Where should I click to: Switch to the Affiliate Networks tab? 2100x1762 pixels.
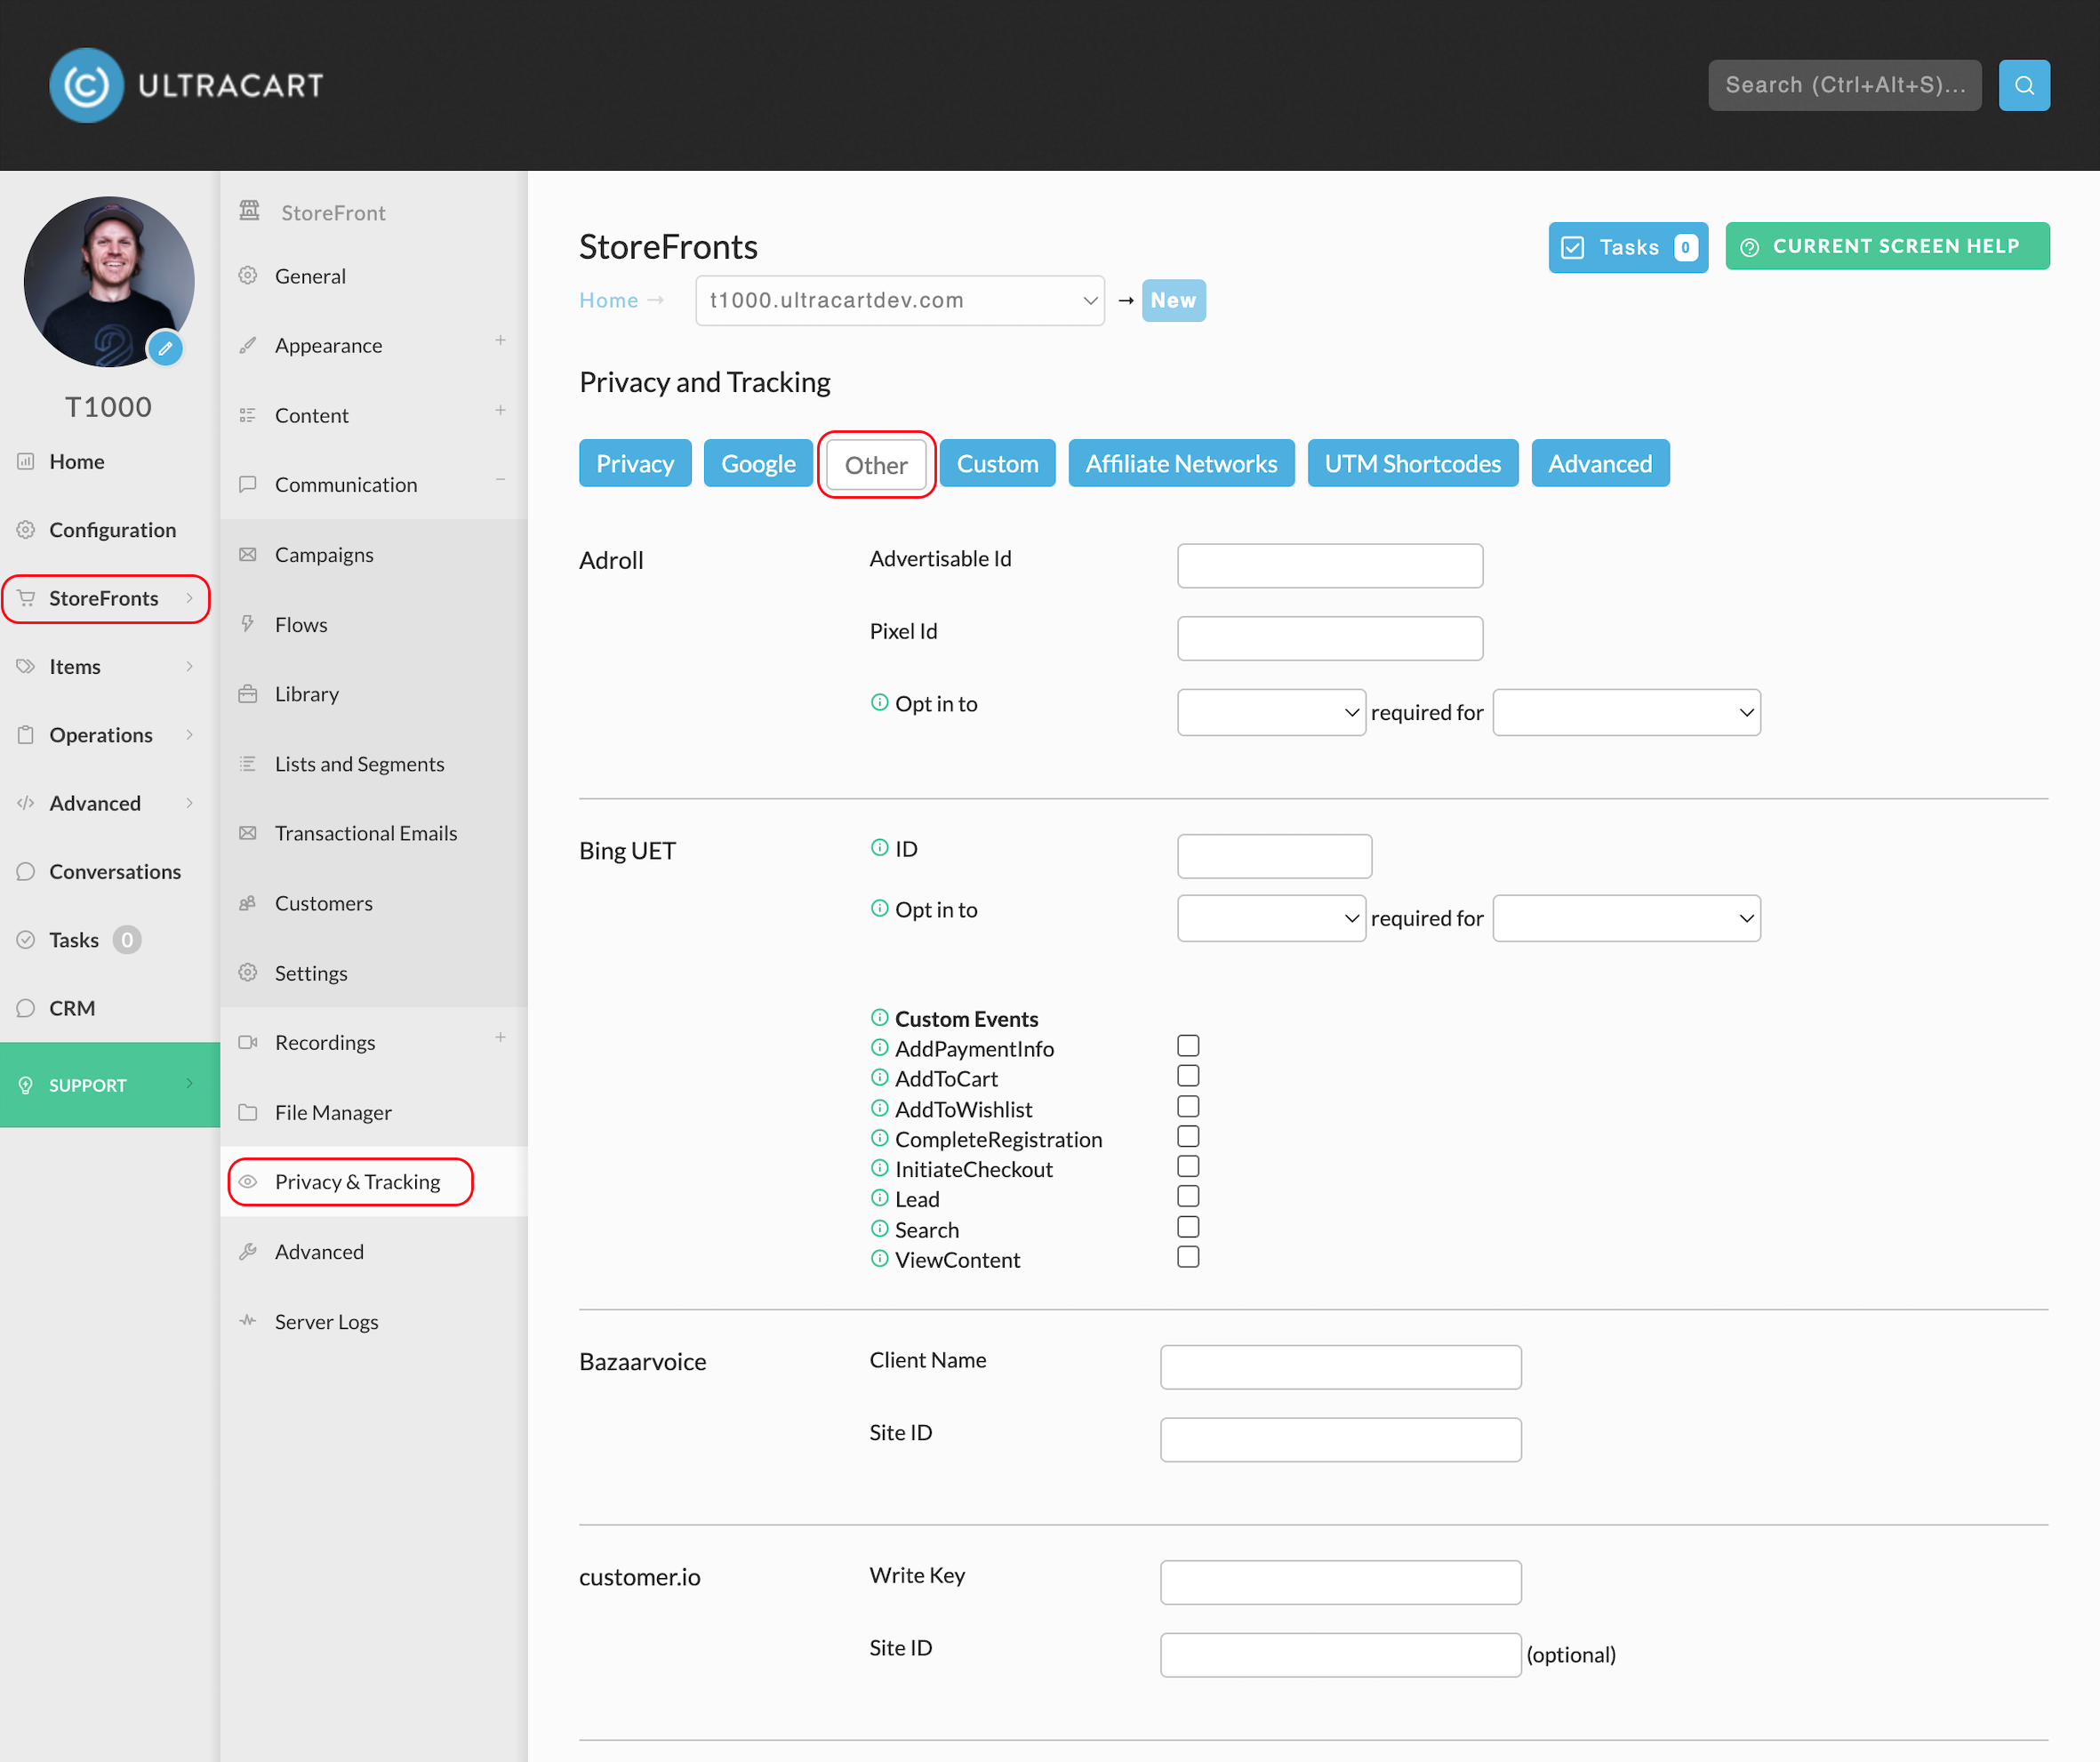(x=1181, y=463)
